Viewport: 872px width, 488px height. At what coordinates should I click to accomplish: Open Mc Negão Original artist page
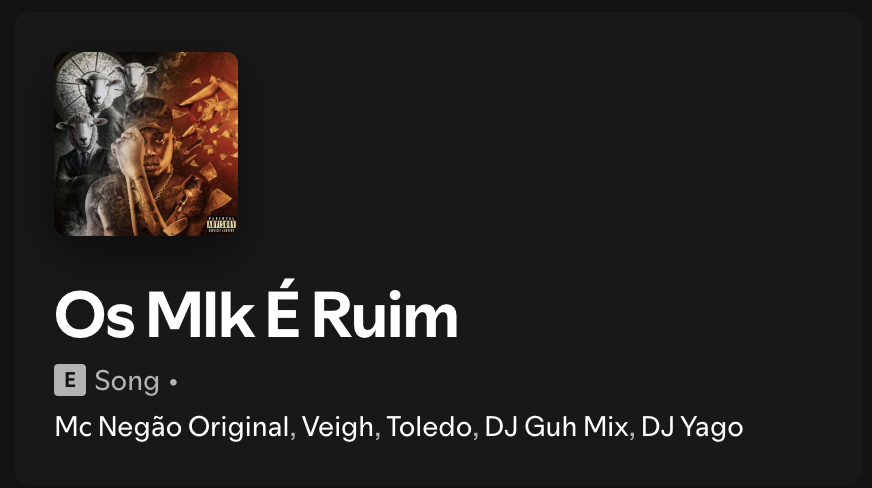(x=172, y=427)
